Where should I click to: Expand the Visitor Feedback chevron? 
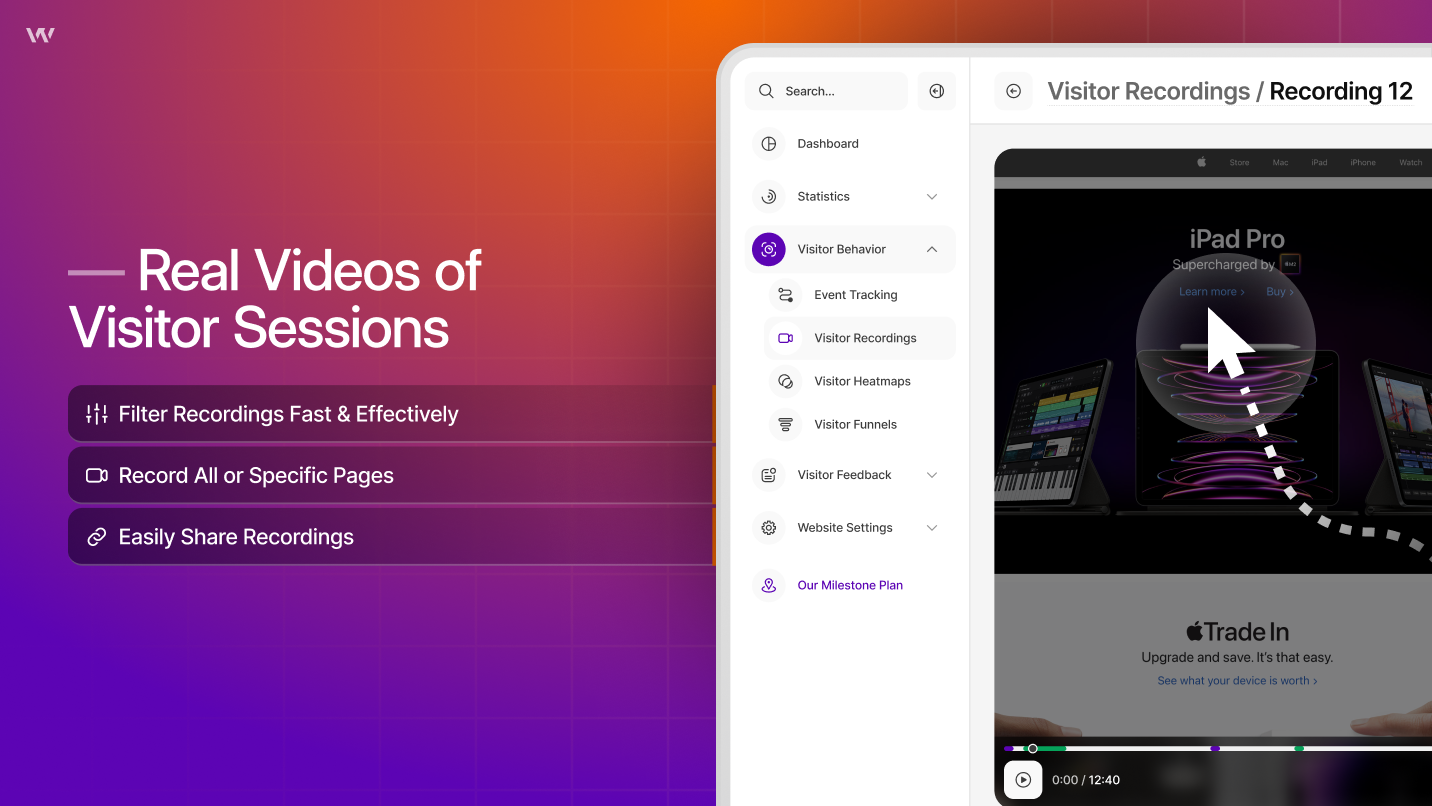pyautogui.click(x=932, y=475)
